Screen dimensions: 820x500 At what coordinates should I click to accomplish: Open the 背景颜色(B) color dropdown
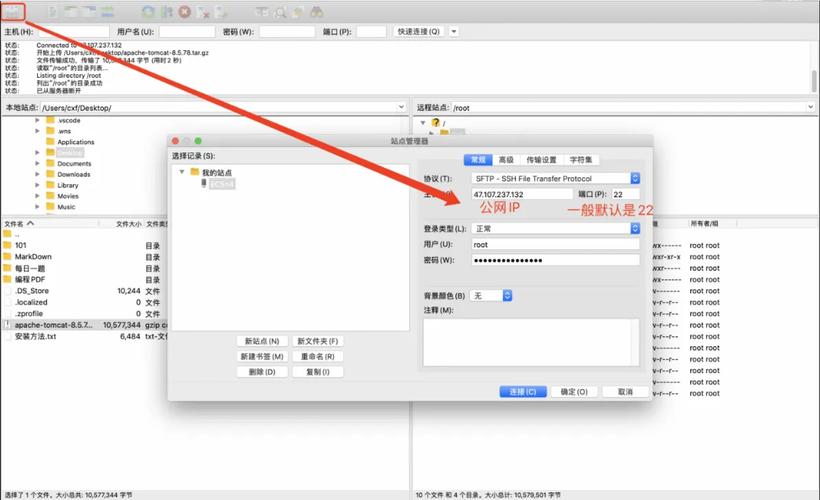click(491, 296)
